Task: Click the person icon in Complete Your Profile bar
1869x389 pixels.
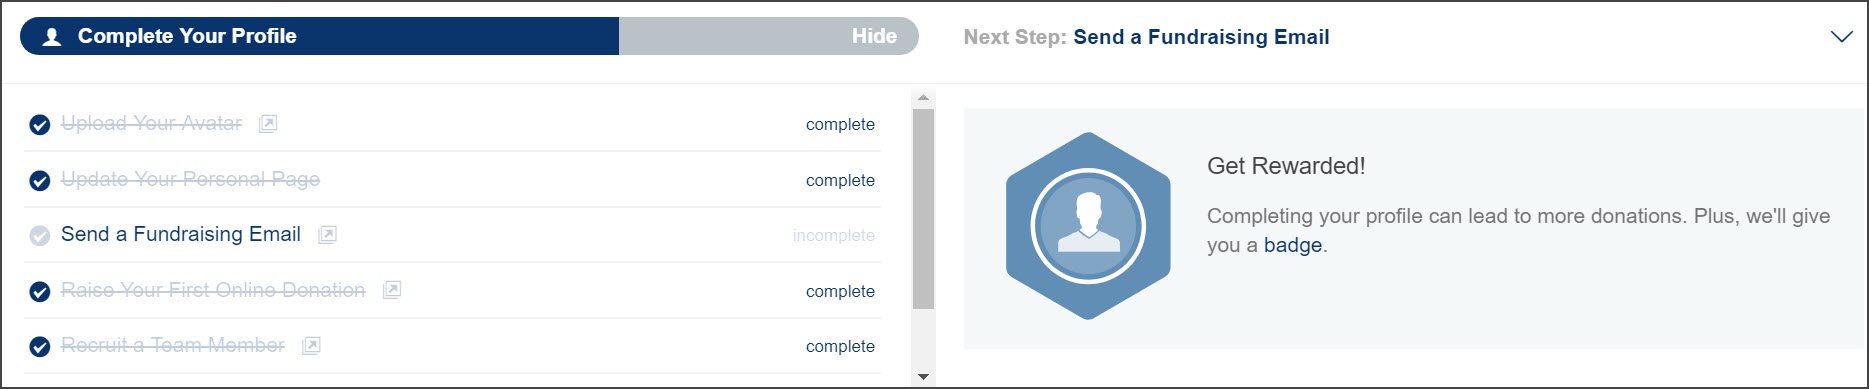Action: [x=52, y=37]
